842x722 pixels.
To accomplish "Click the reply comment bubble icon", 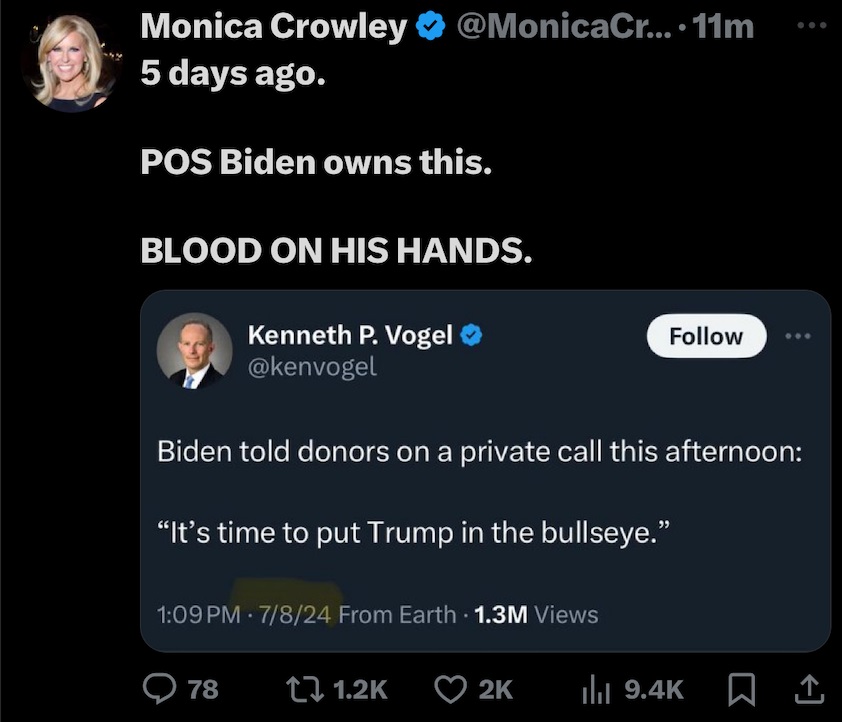I will 162,688.
